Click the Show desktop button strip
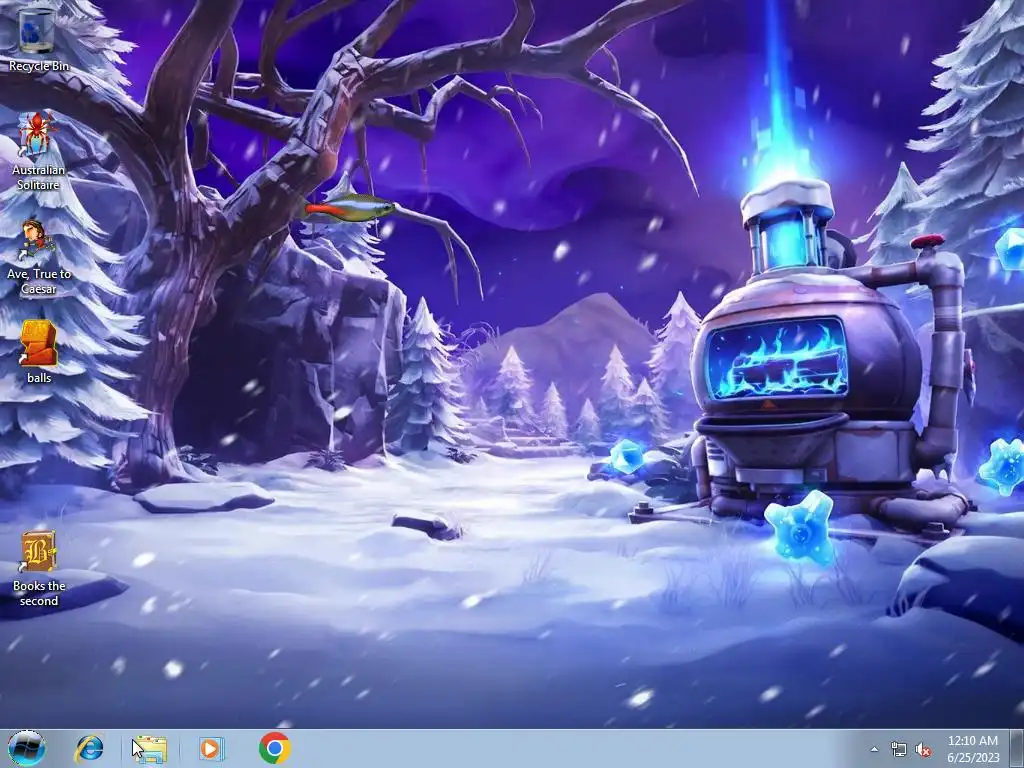 point(1017,749)
